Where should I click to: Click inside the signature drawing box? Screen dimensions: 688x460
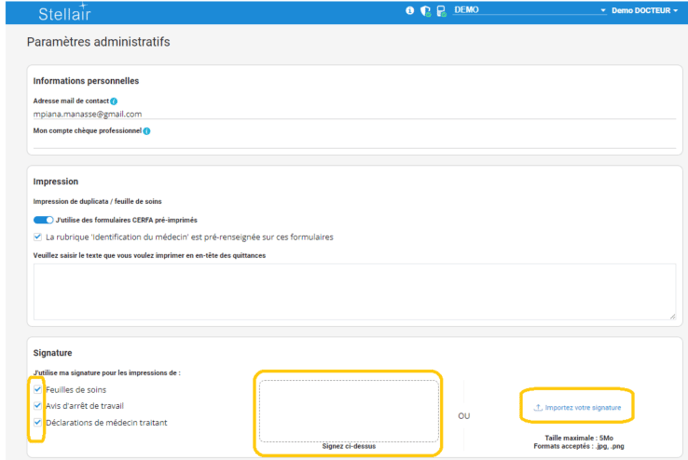tap(348, 410)
